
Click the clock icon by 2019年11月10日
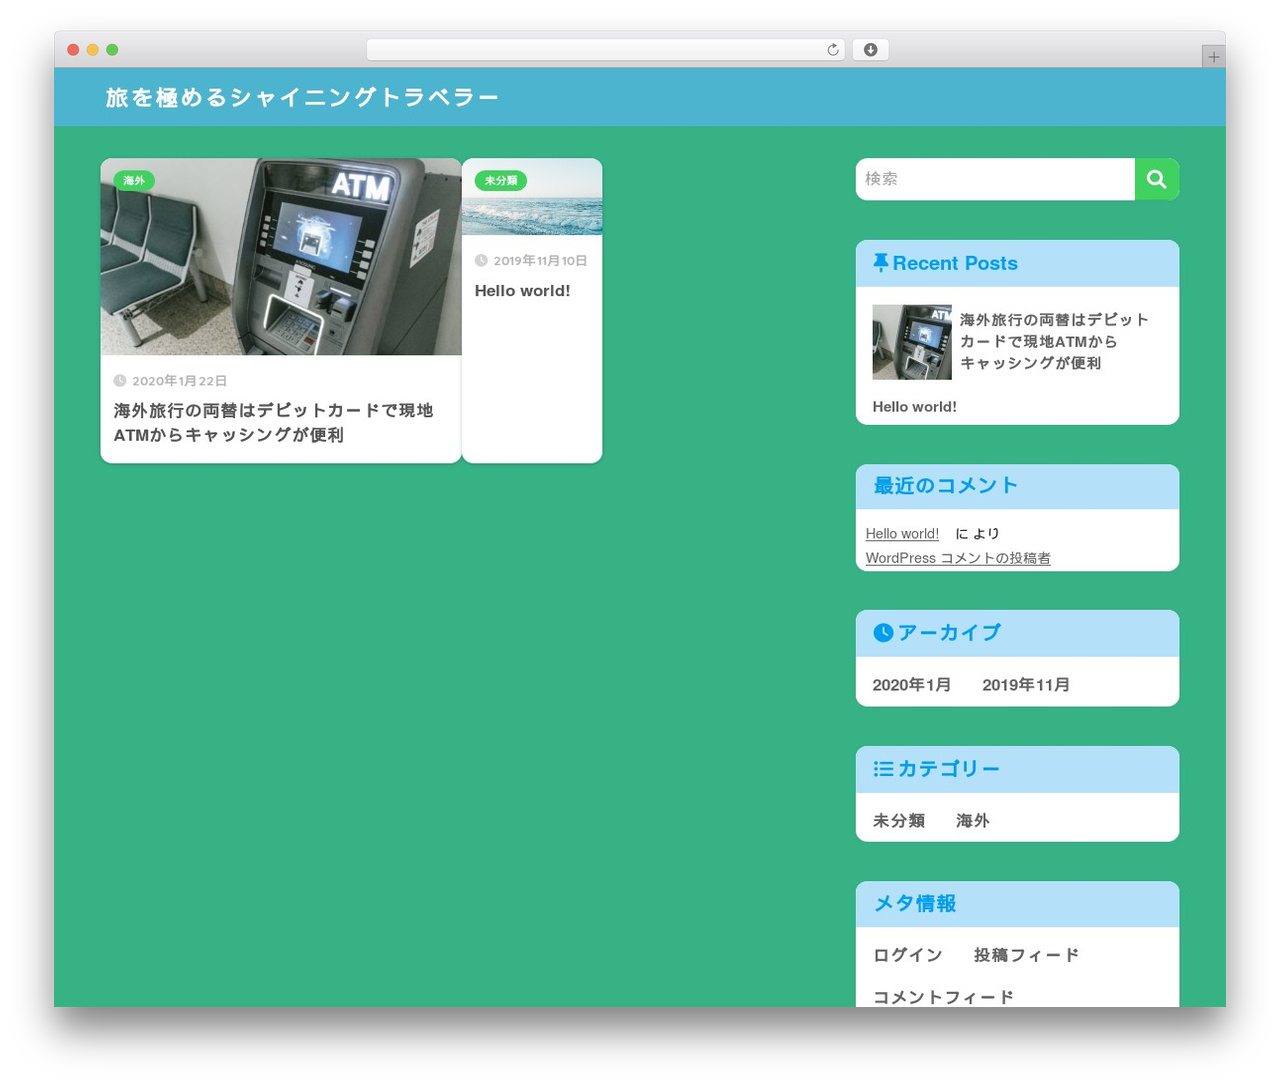(x=481, y=261)
